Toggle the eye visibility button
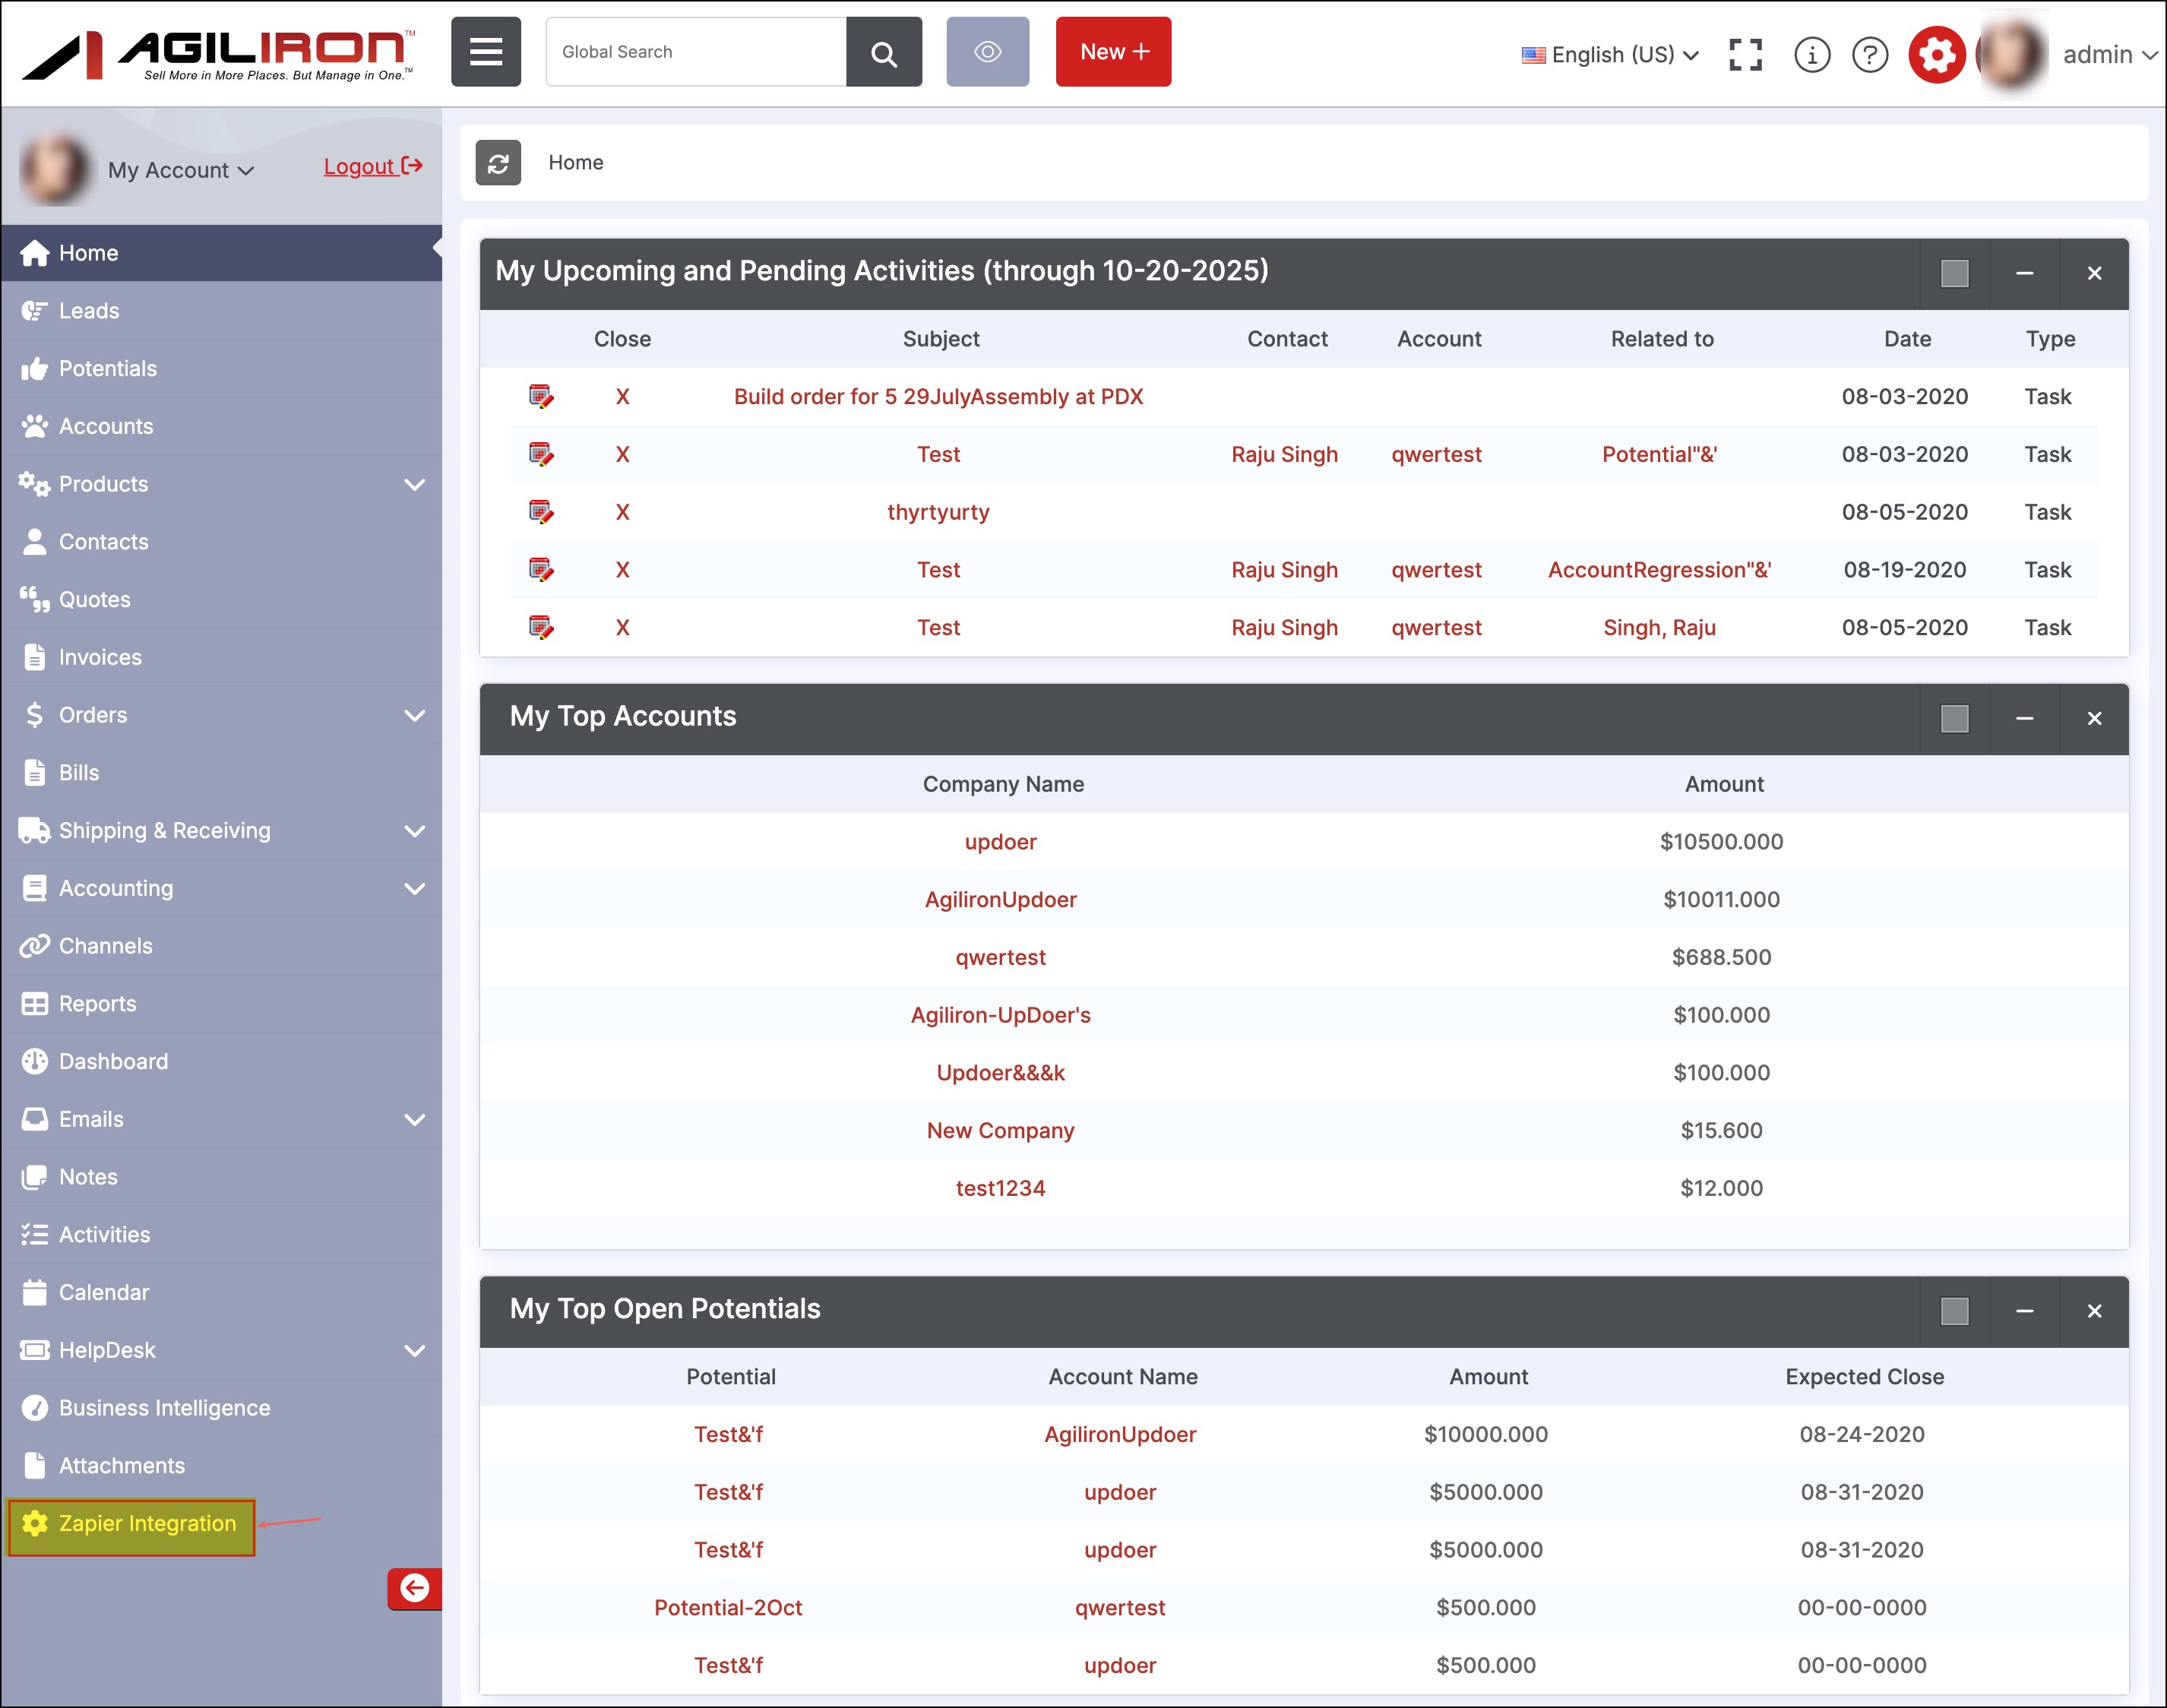Viewport: 2167px width, 1708px height. pos(987,52)
